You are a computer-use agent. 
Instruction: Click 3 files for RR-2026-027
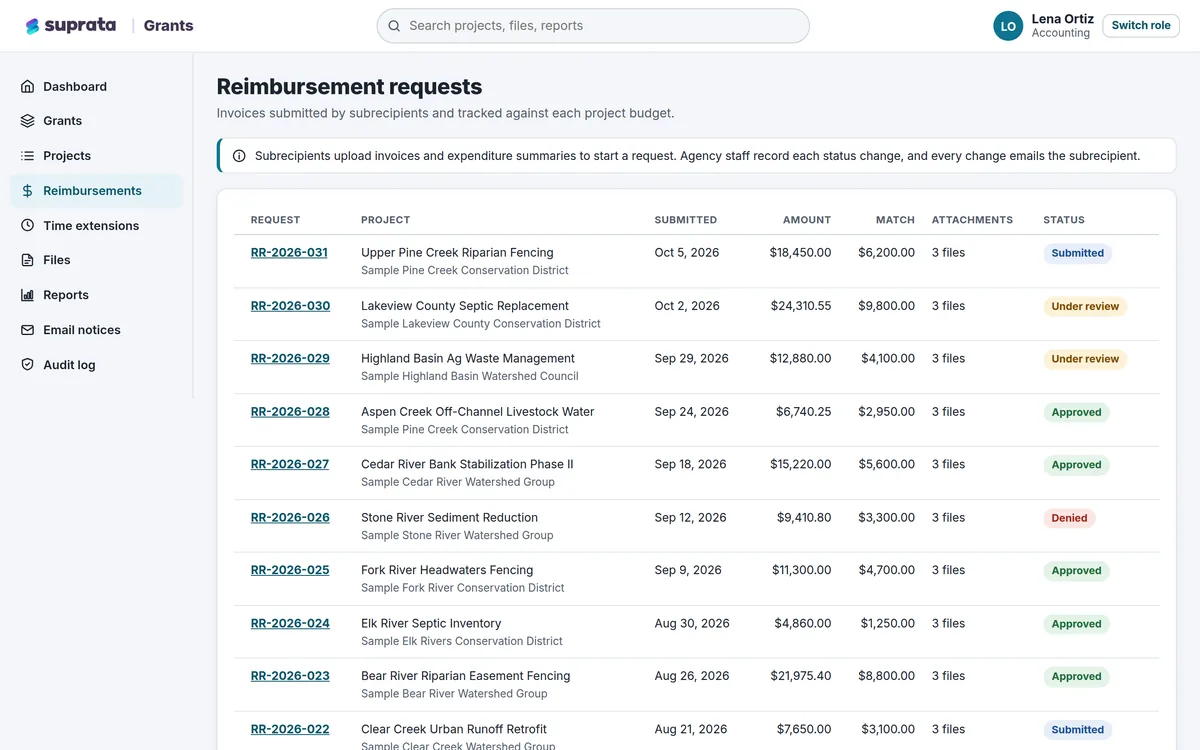tap(948, 464)
